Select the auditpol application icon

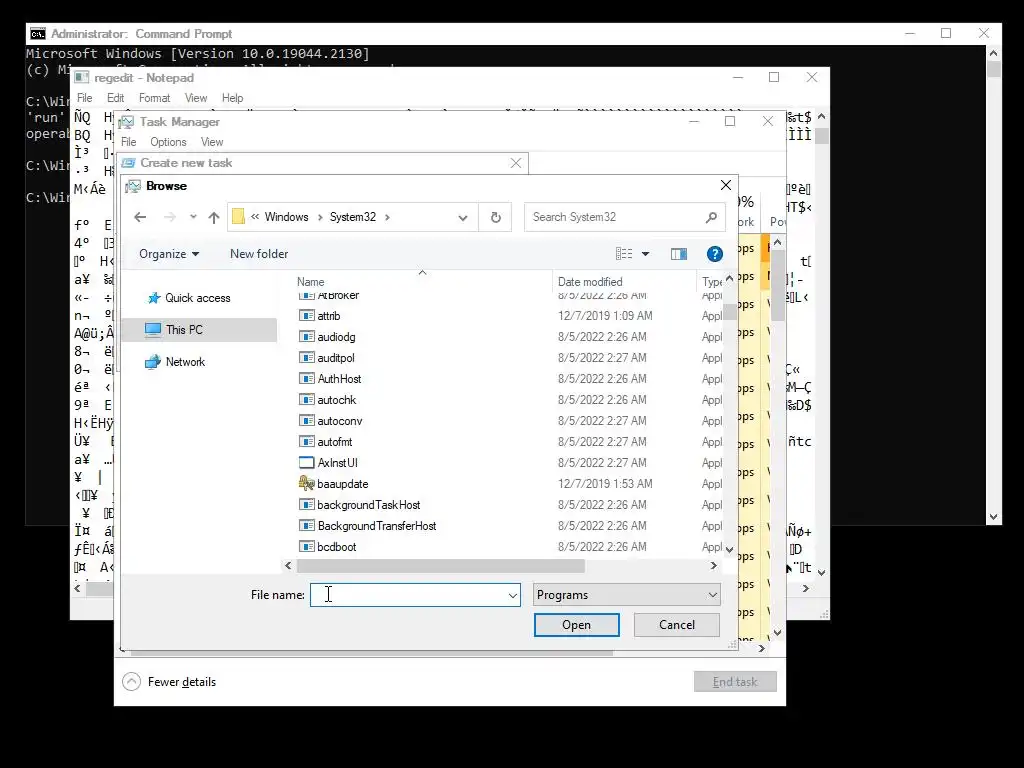click(306, 358)
